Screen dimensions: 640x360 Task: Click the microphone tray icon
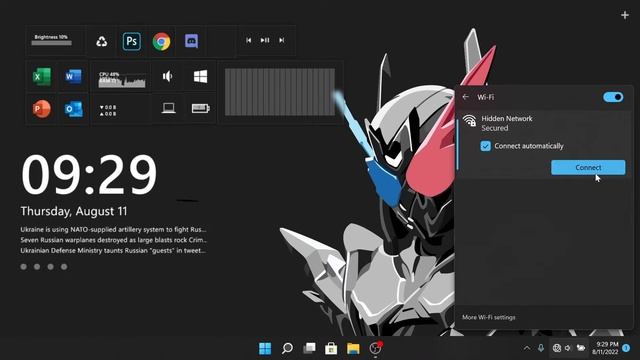[x=541, y=348]
